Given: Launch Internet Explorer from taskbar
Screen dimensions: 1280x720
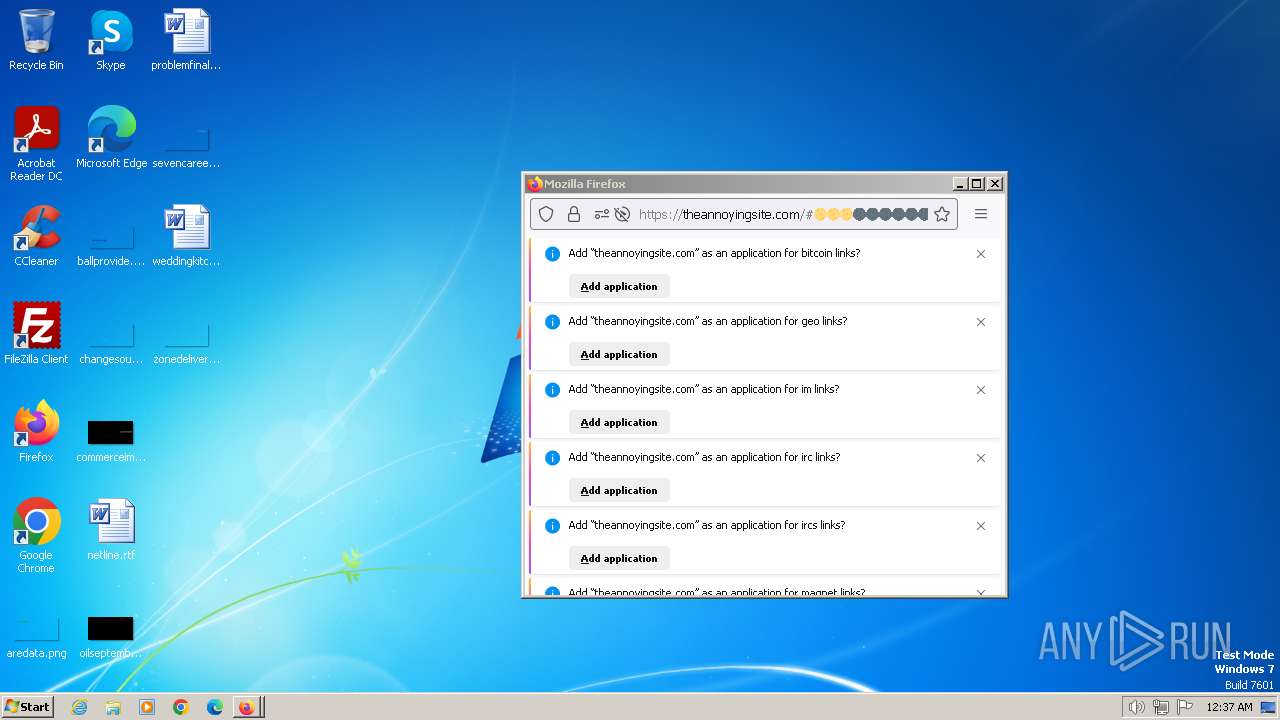Looking at the screenshot, I should pos(79,707).
